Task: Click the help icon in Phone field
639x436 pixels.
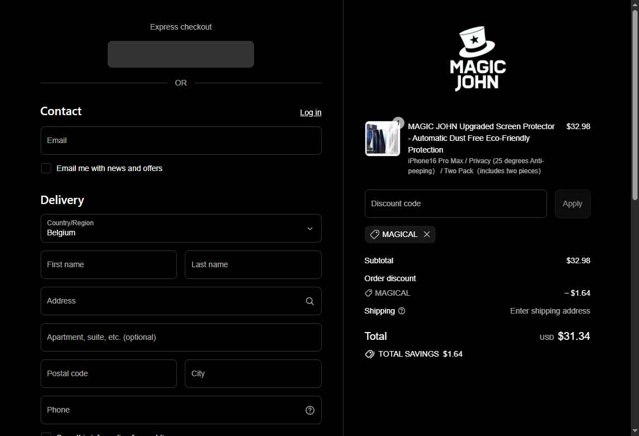Action: [310, 410]
